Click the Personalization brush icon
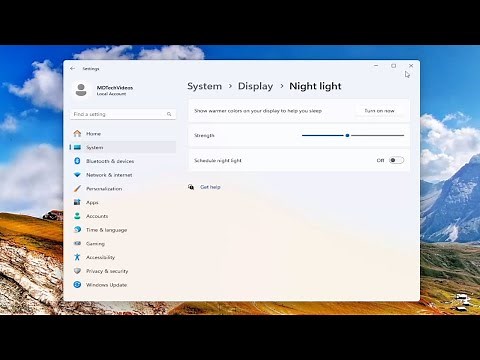 click(x=77, y=188)
